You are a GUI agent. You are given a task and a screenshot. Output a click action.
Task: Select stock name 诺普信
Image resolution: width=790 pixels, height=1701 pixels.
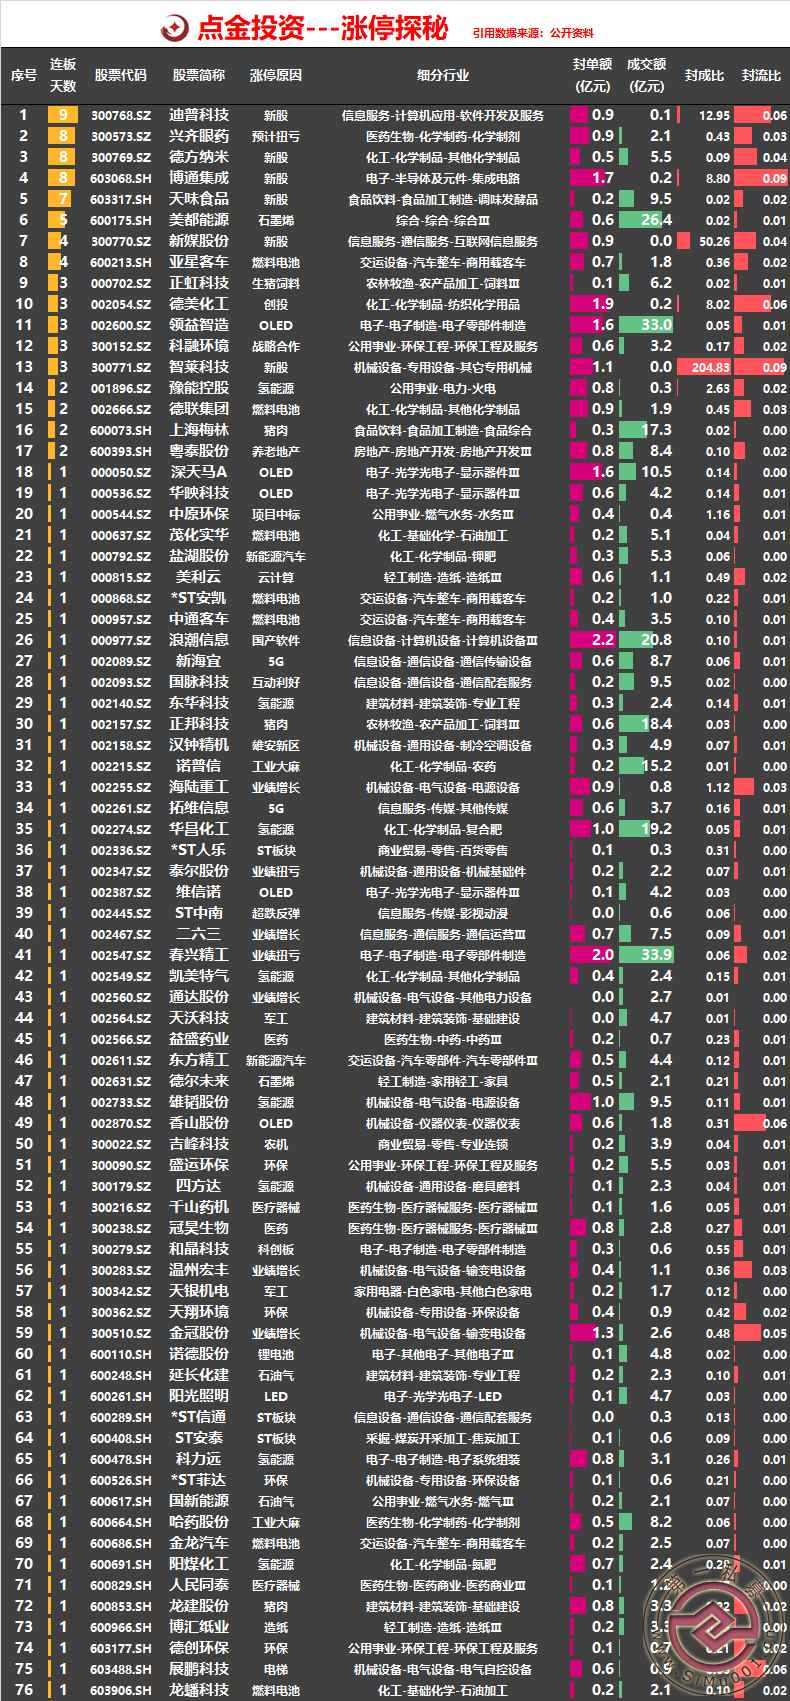pyautogui.click(x=199, y=766)
